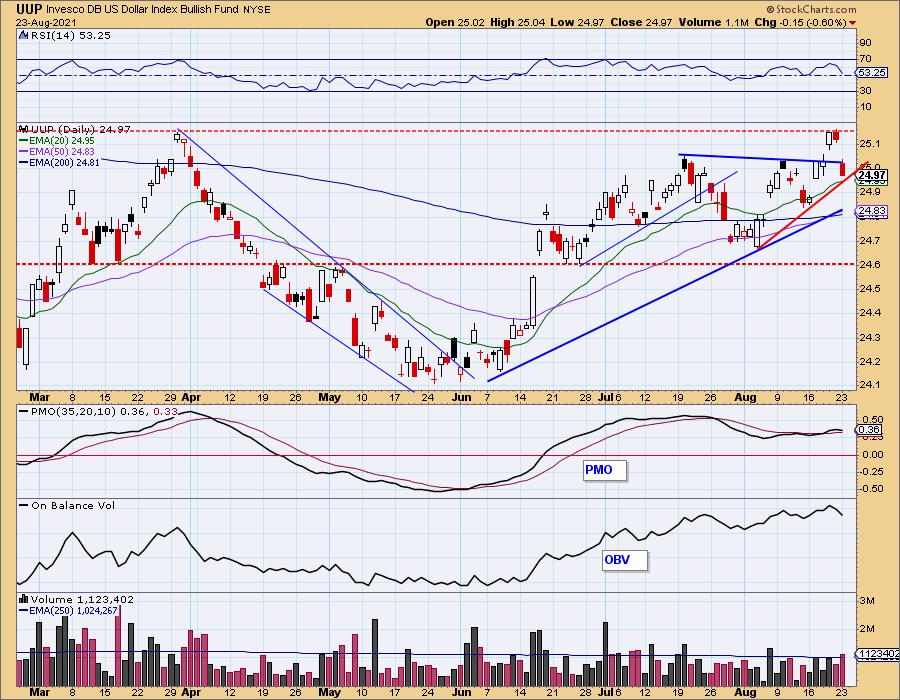Click the 0.00 label on PMO axis
900x700 pixels.
point(872,454)
